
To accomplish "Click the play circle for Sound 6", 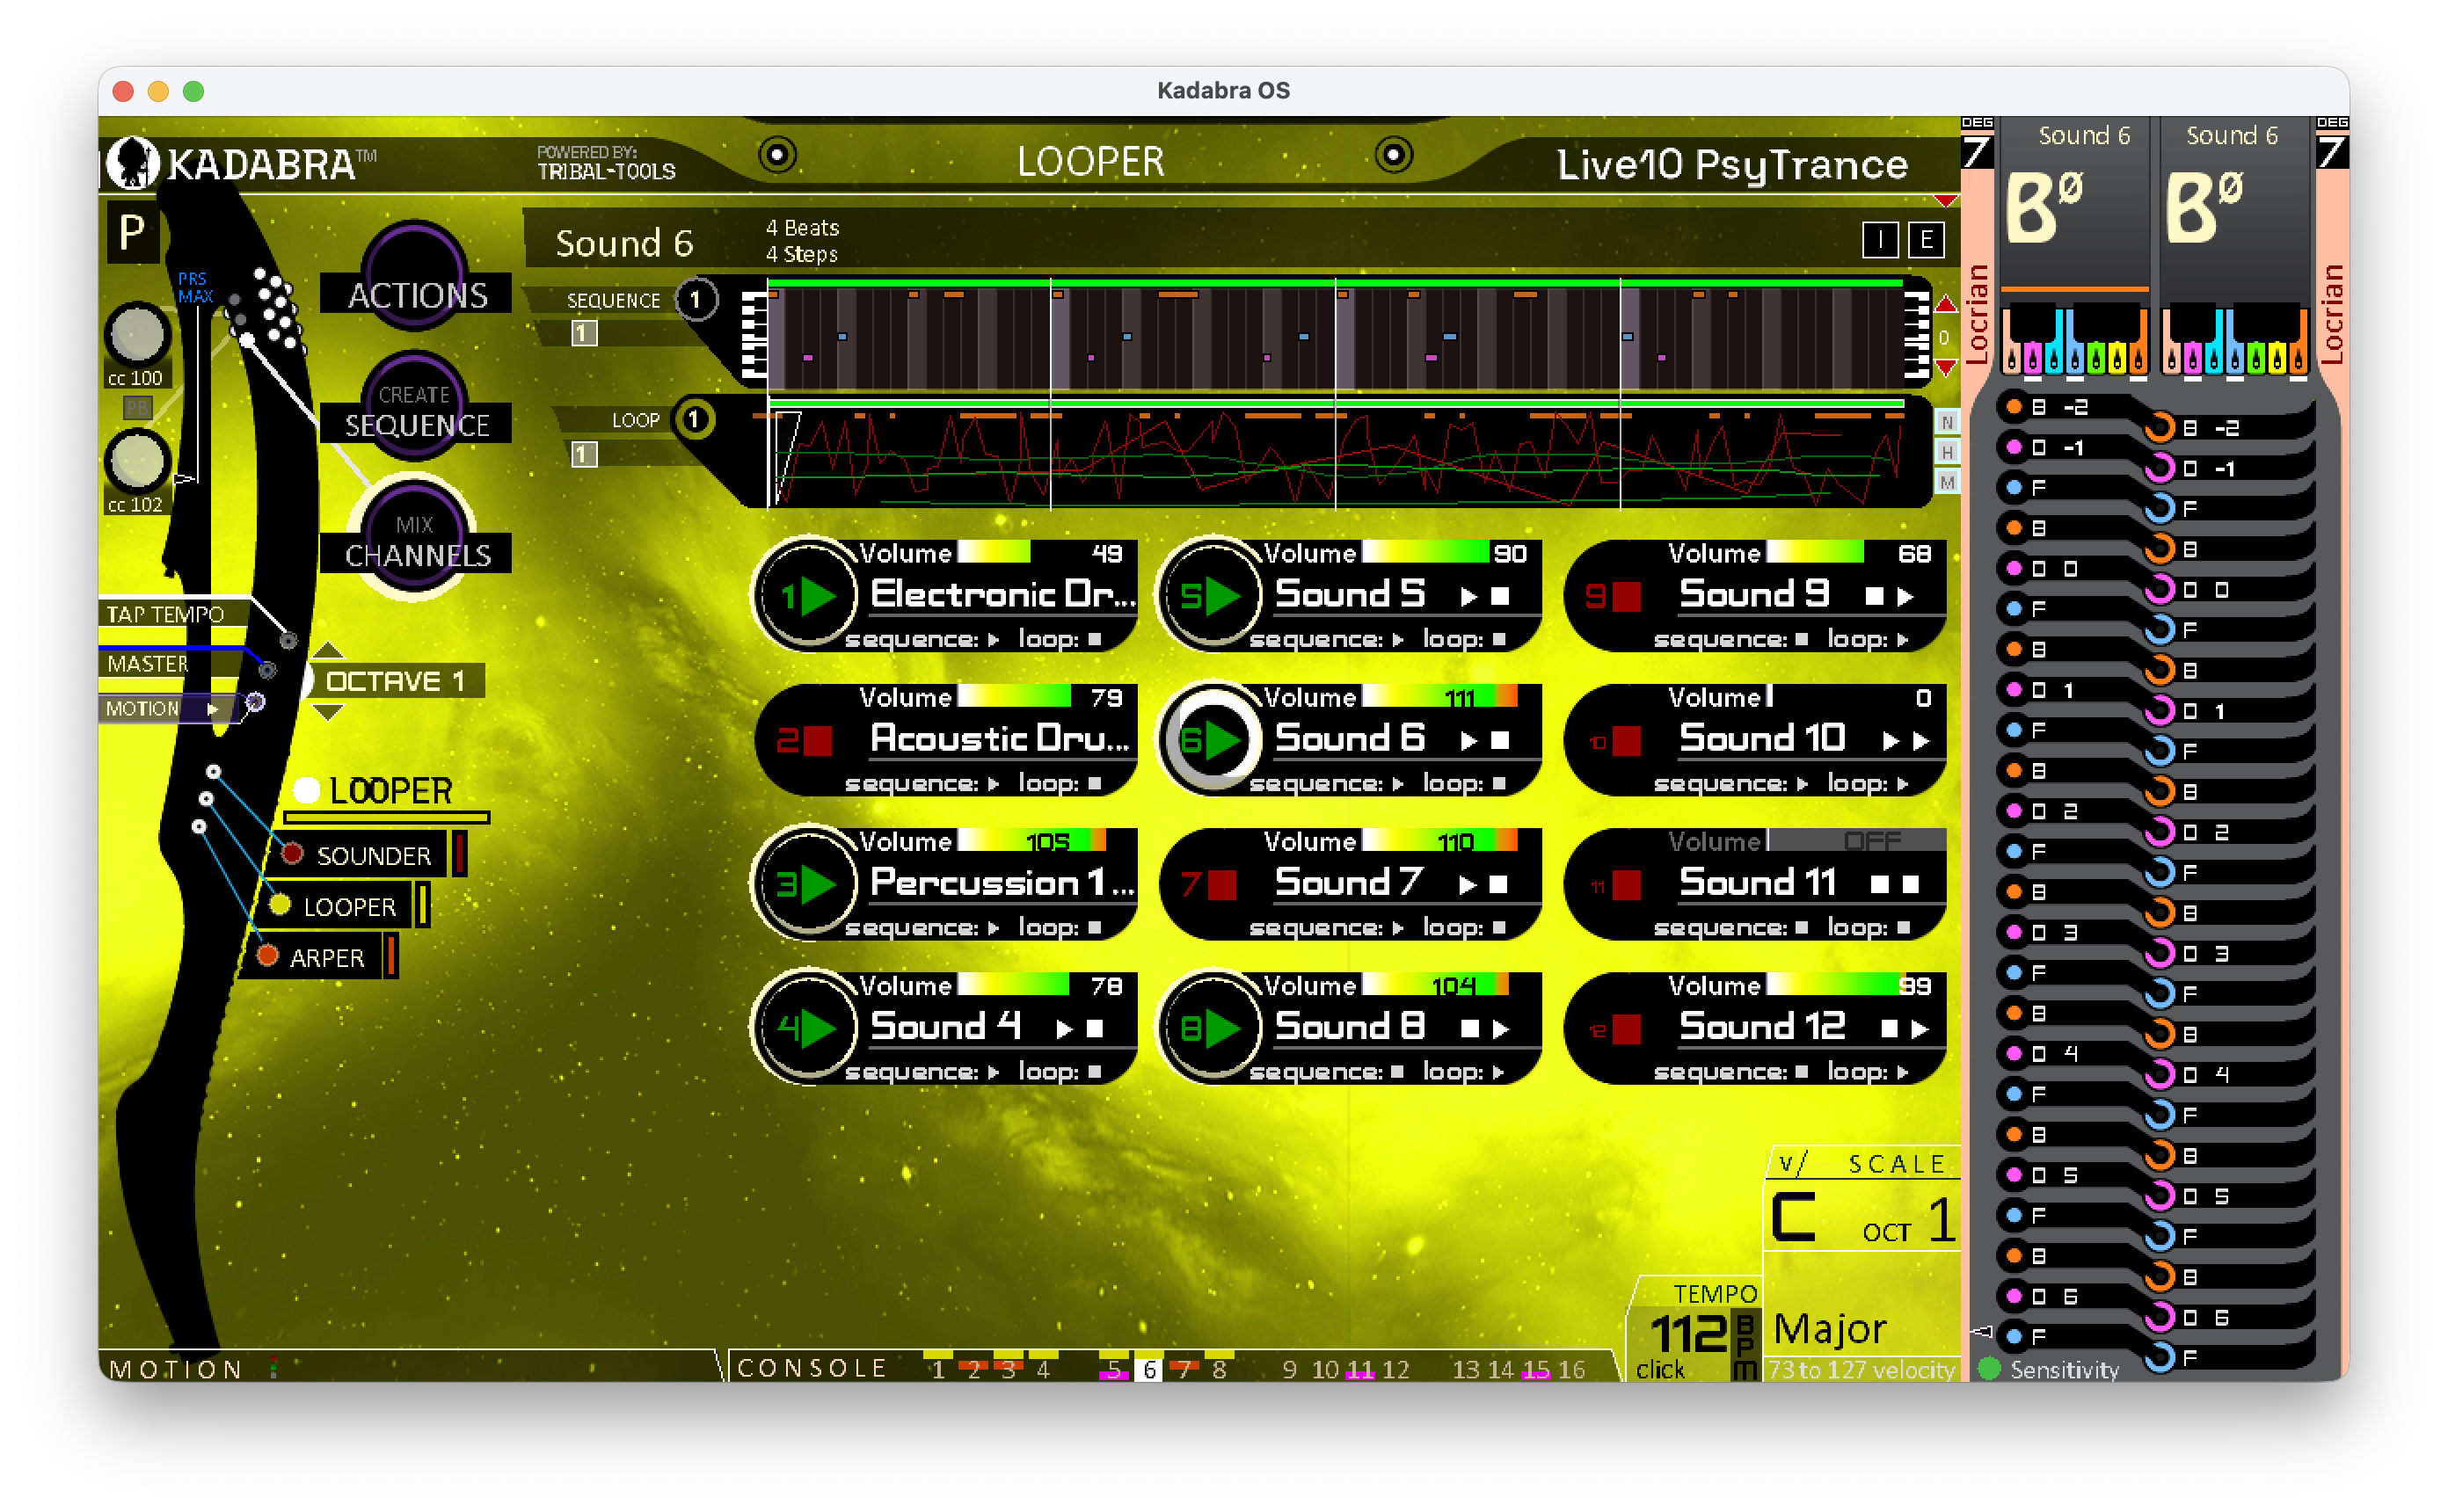I will click(1211, 741).
